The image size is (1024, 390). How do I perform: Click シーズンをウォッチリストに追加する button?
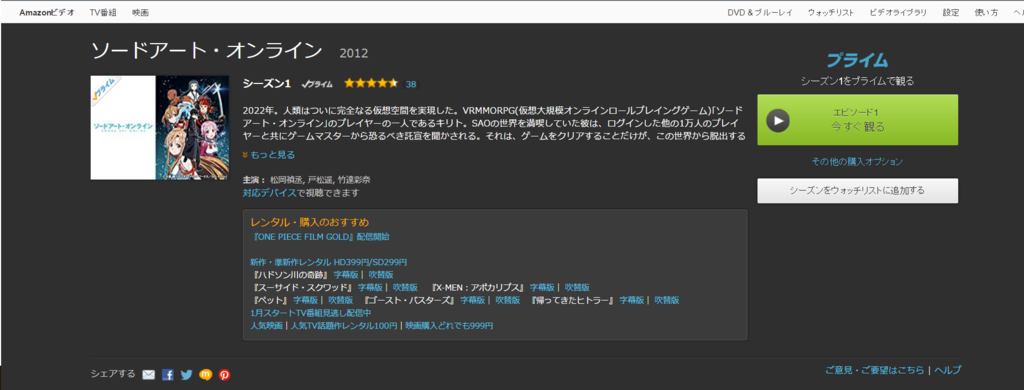[857, 191]
